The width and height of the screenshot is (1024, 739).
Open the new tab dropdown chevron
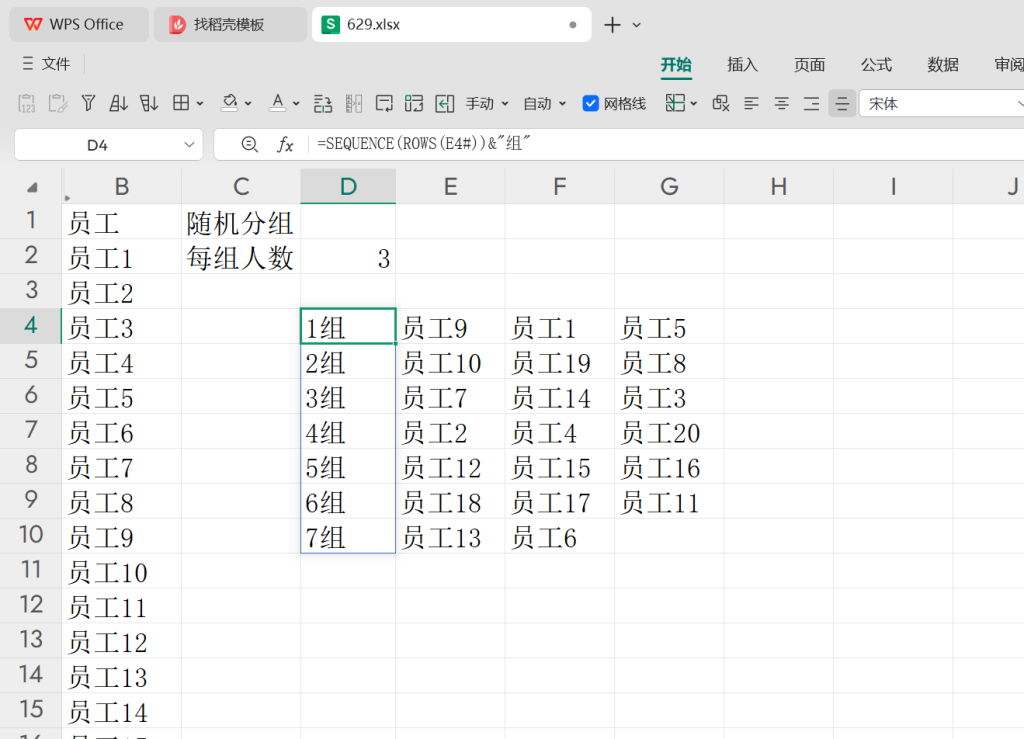pos(637,25)
